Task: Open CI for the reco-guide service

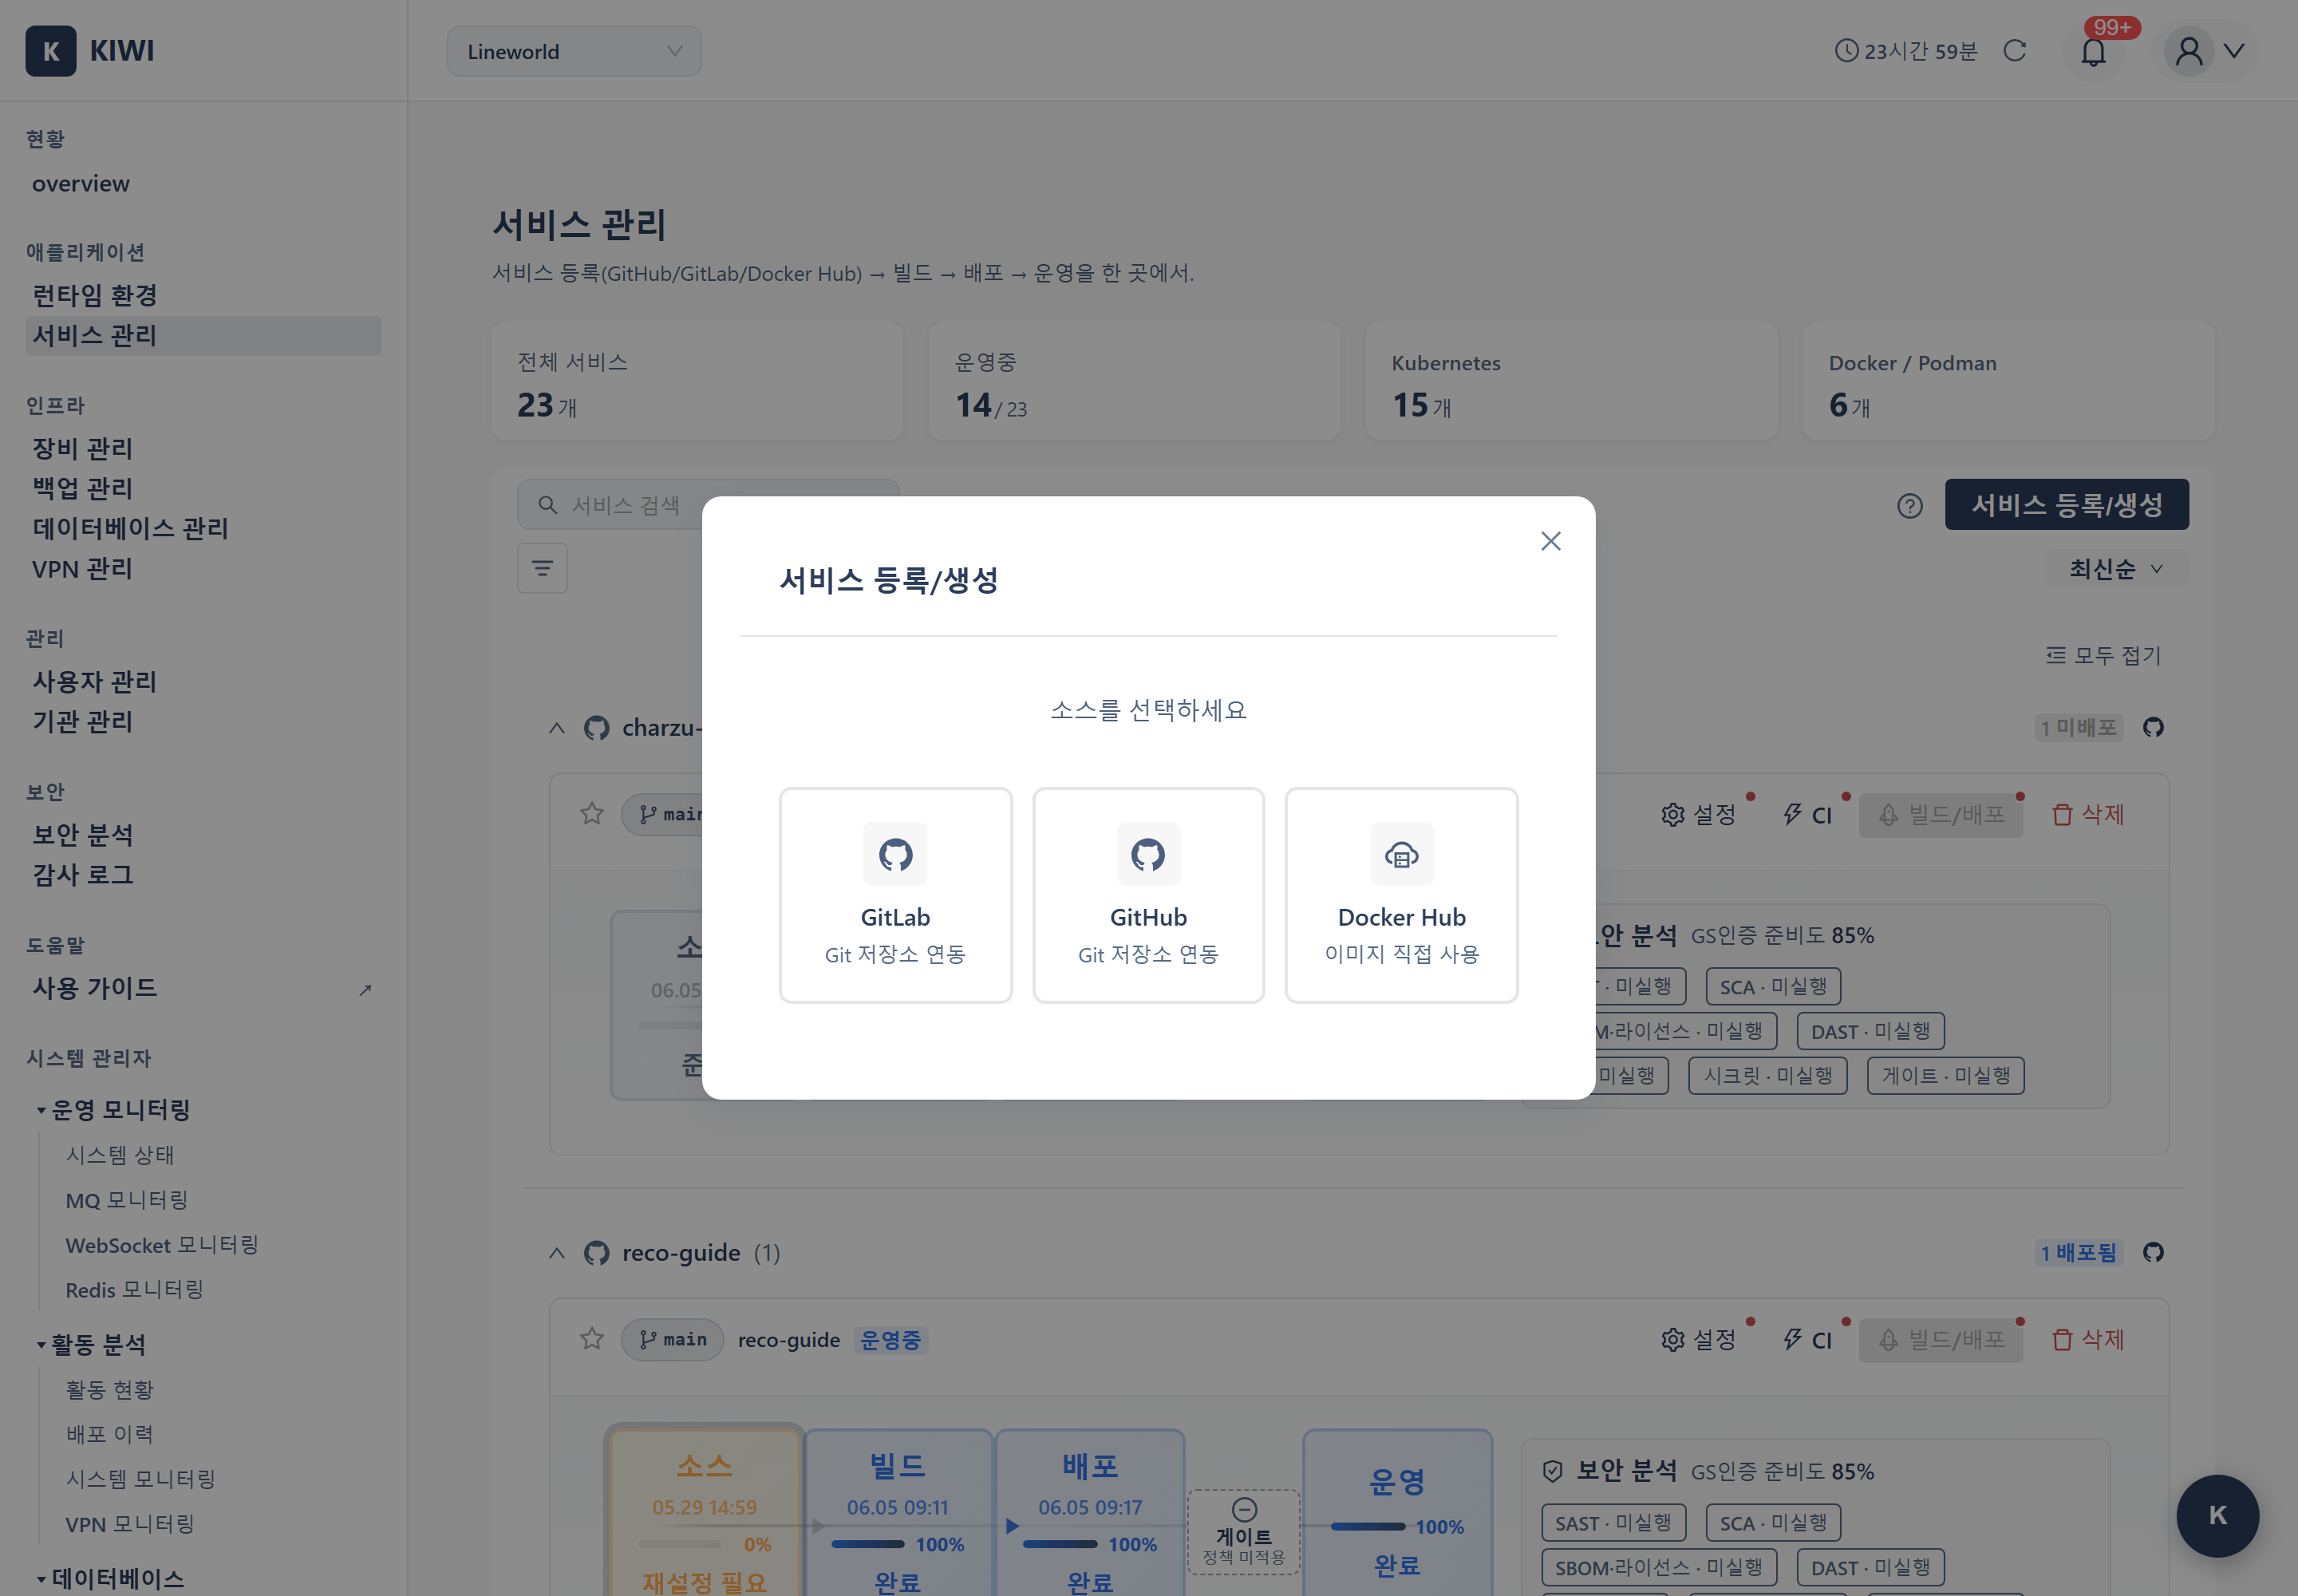Action: click(1808, 1340)
